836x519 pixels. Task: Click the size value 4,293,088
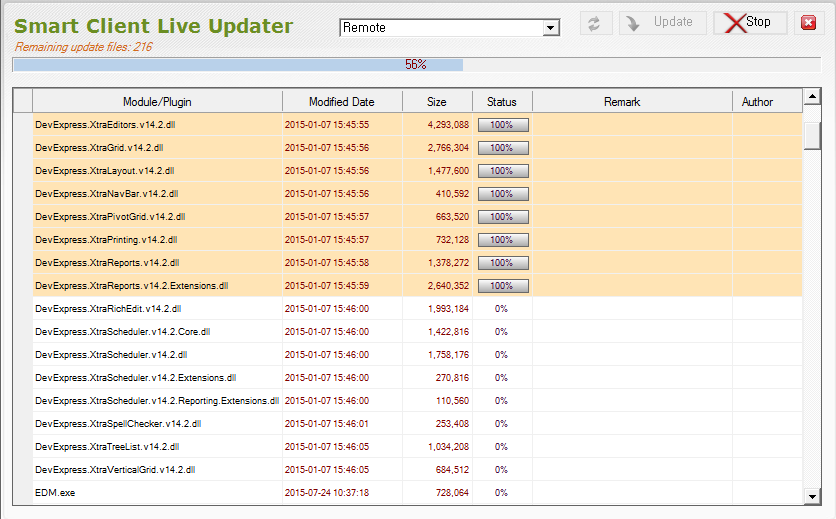click(448, 124)
